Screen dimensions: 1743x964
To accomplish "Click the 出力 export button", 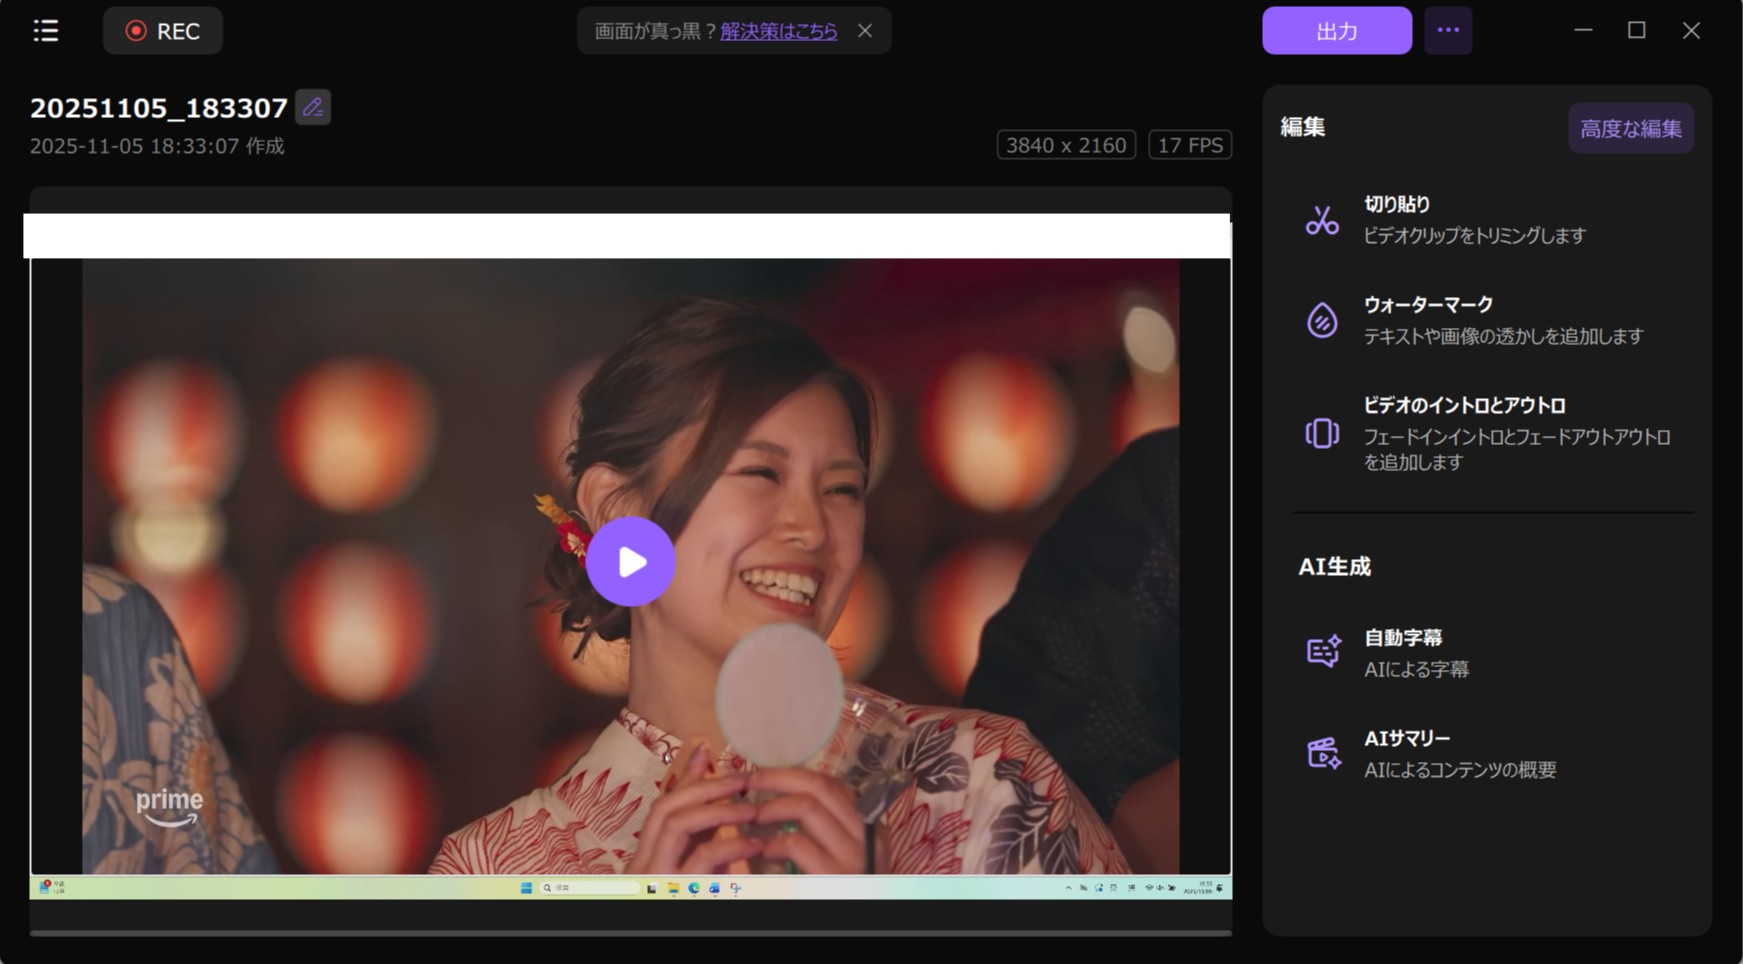I will 1336,31.
